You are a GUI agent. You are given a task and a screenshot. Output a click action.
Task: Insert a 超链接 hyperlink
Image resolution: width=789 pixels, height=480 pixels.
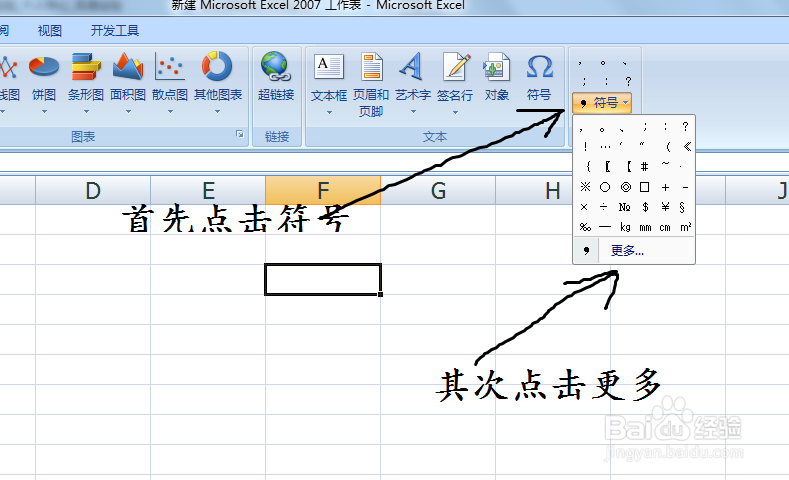click(x=276, y=76)
